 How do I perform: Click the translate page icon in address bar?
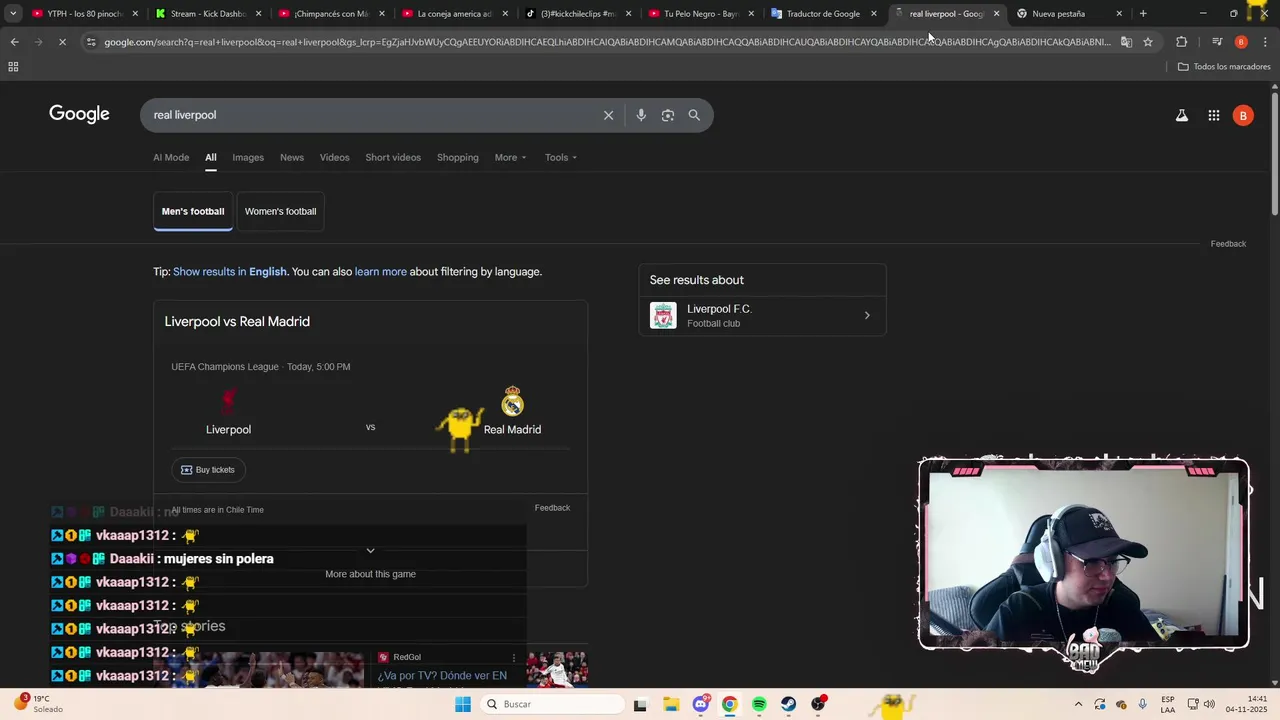[1126, 42]
